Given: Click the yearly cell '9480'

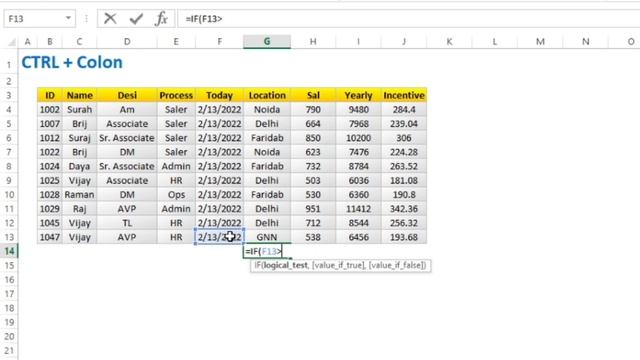Looking at the screenshot, I should coord(358,109).
